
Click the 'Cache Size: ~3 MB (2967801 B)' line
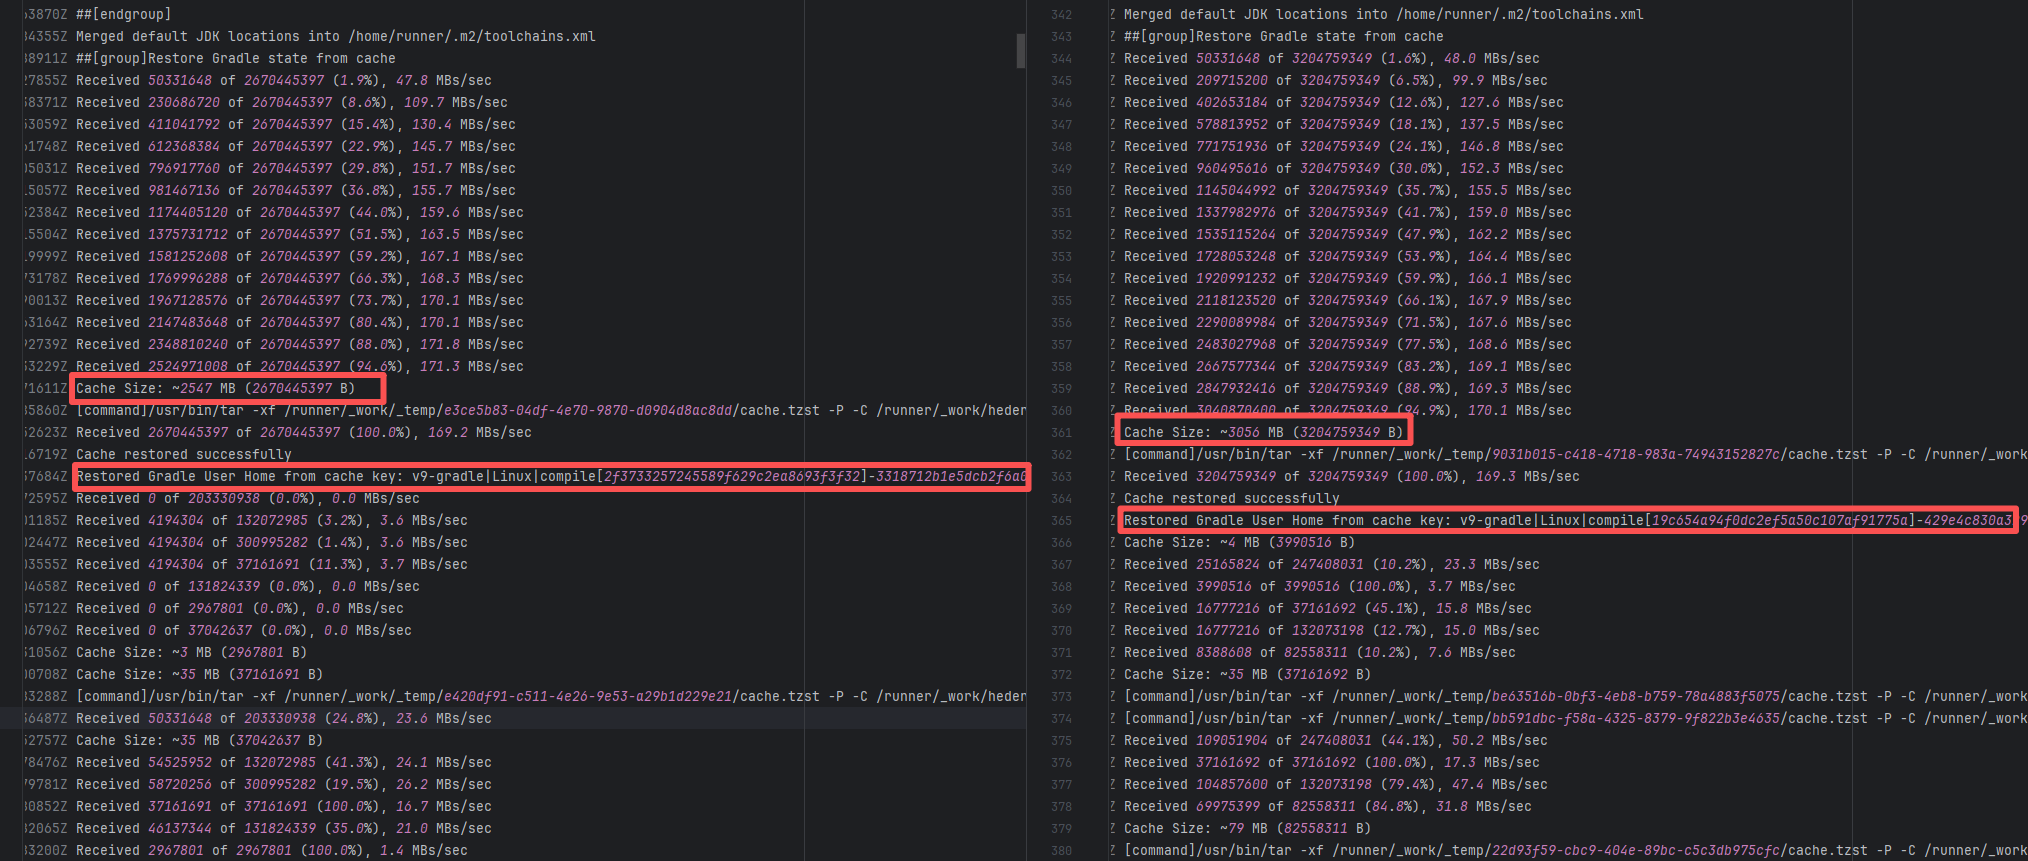pos(190,653)
